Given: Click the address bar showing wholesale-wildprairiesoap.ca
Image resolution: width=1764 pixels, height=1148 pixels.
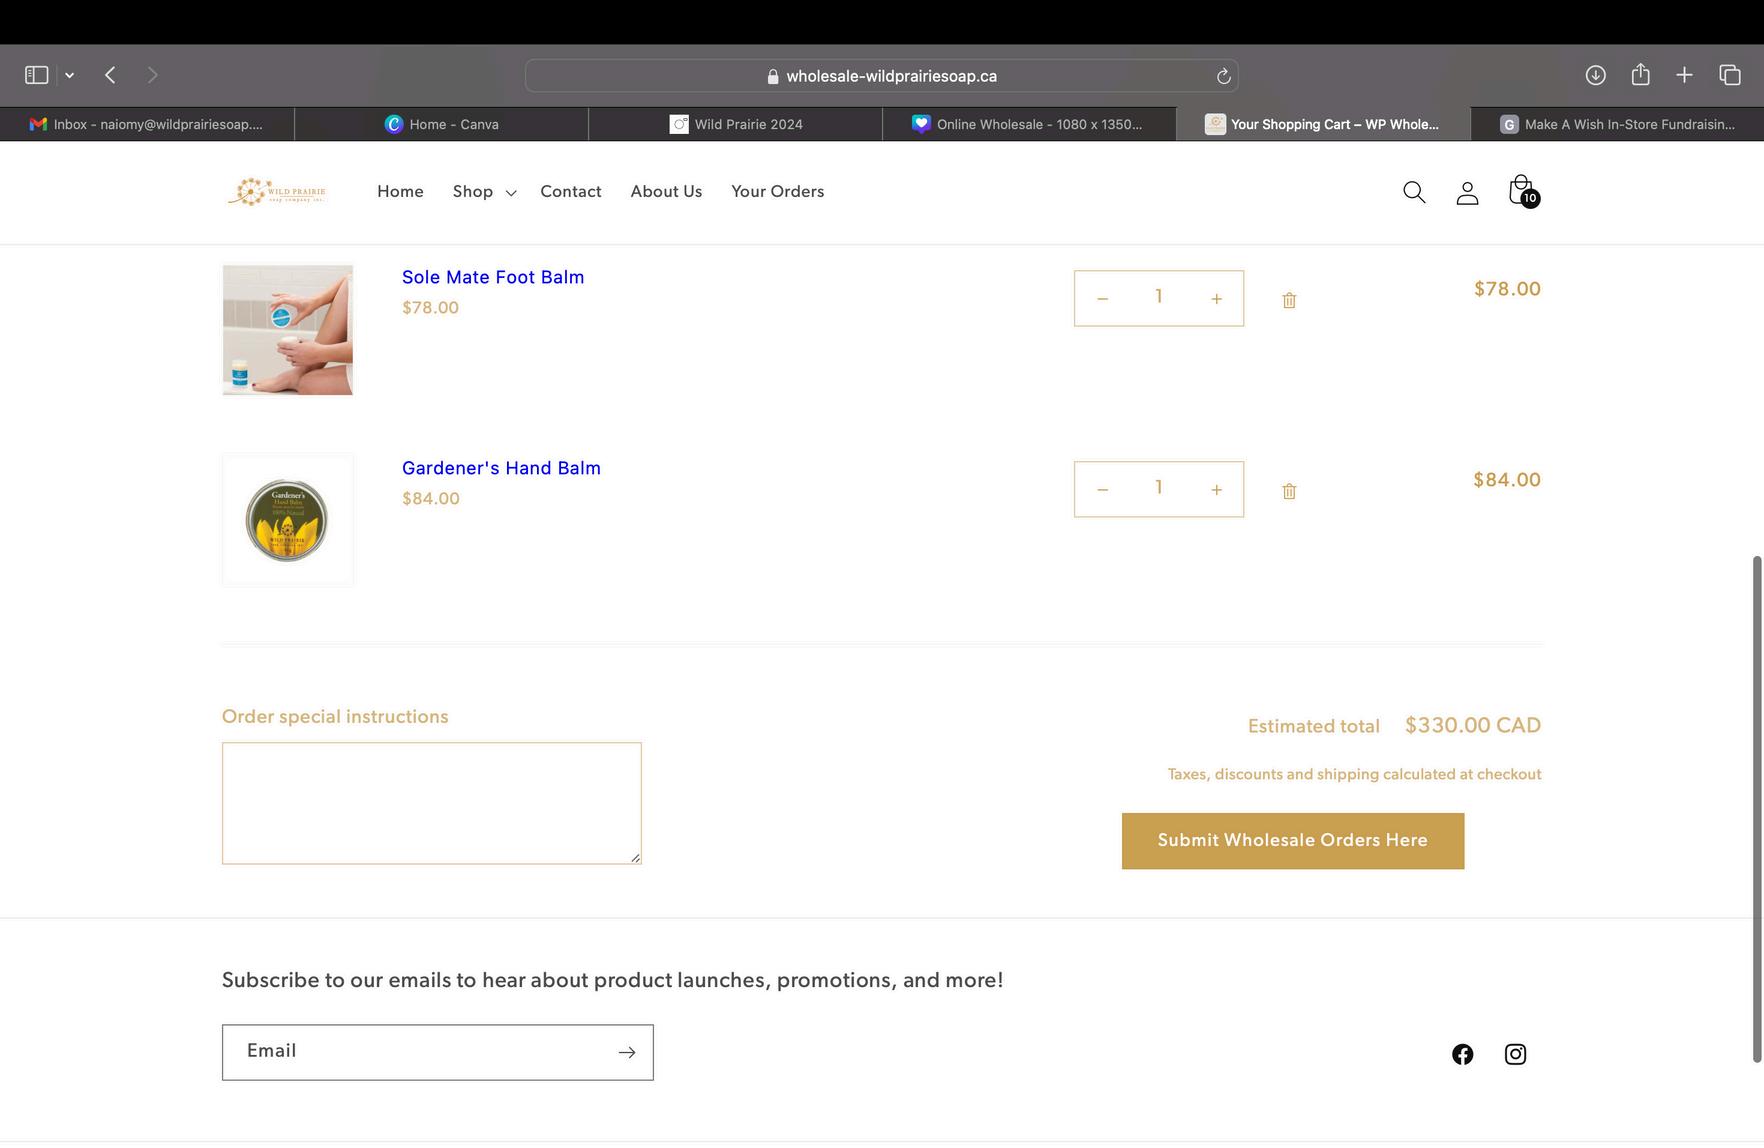Looking at the screenshot, I should (882, 76).
